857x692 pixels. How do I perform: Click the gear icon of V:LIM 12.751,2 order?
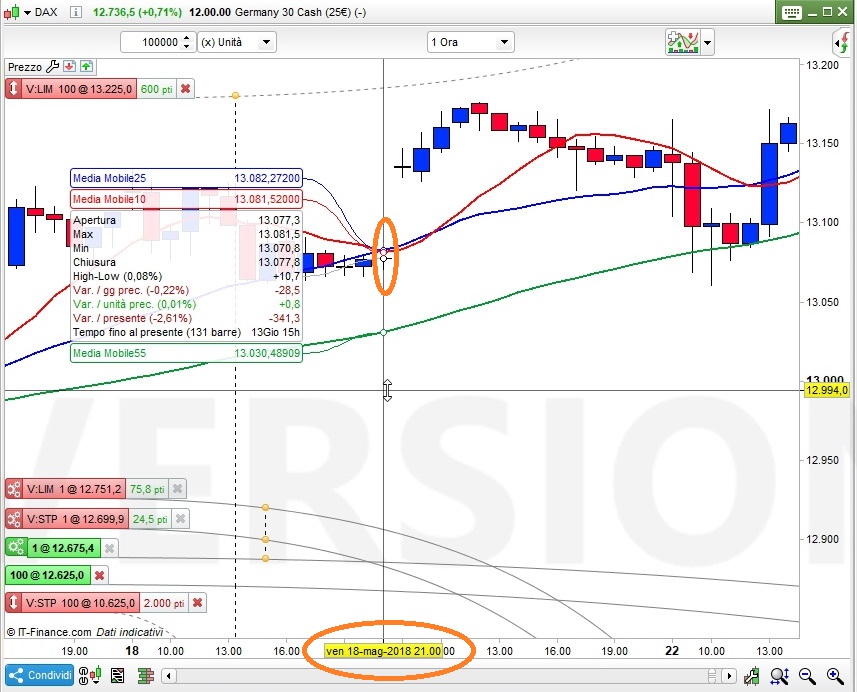click(x=14, y=489)
